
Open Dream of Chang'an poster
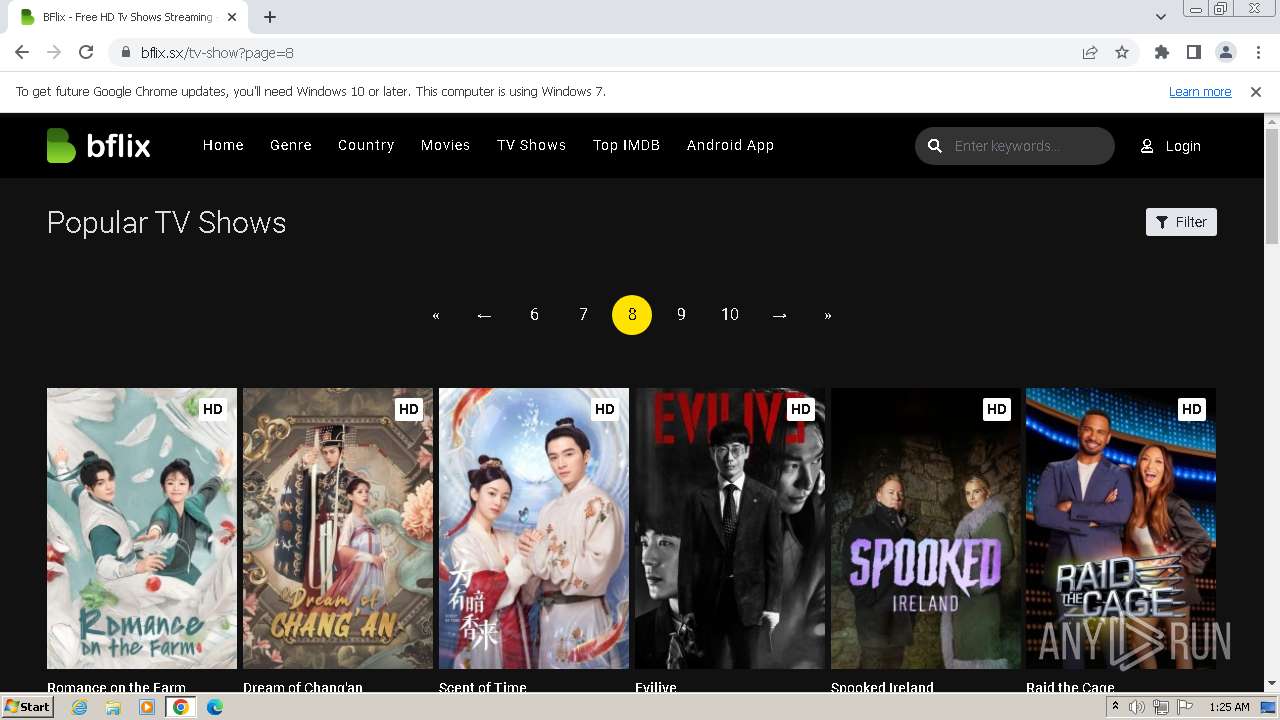tap(338, 528)
